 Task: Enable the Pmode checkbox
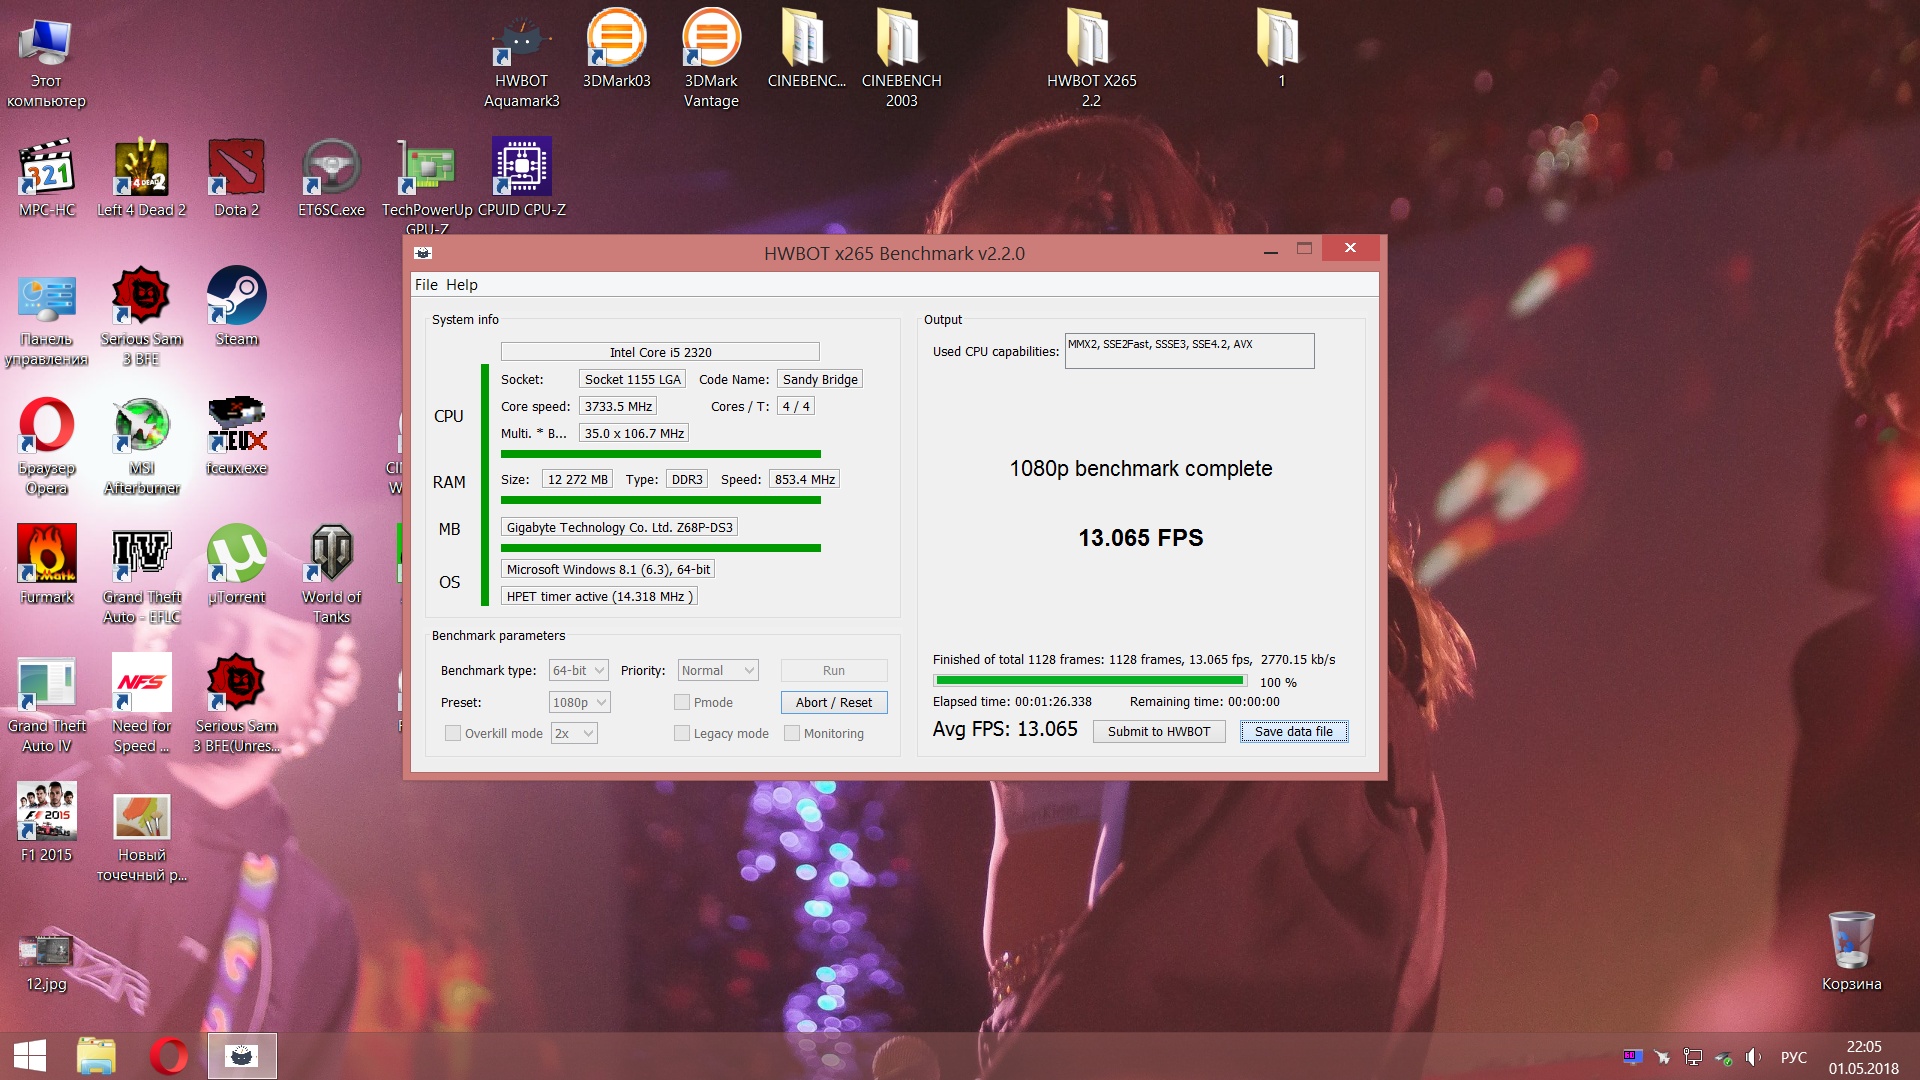point(682,702)
